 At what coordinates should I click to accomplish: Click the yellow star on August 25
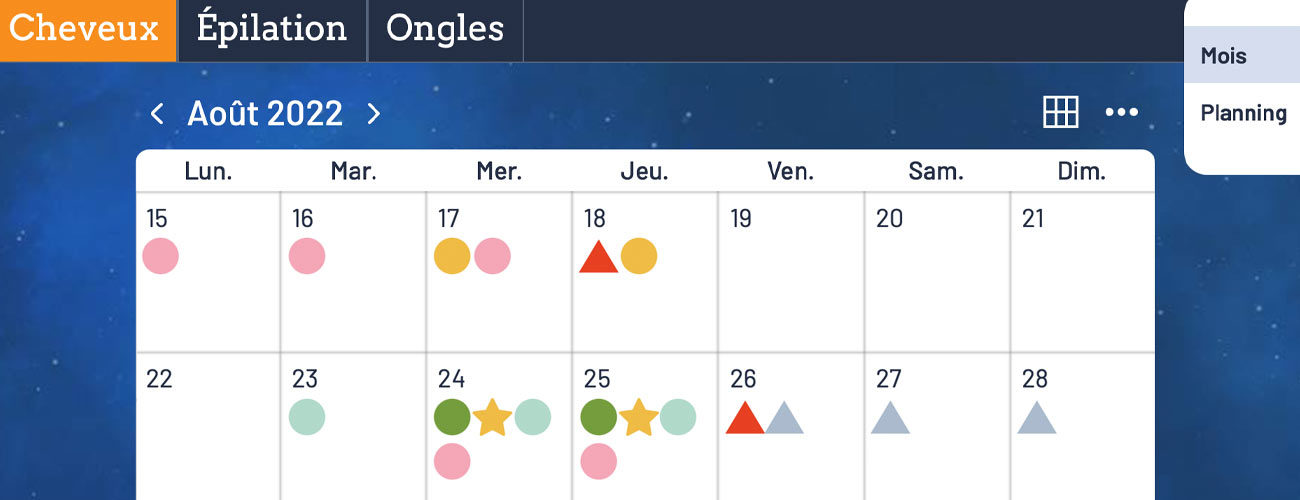coord(638,417)
